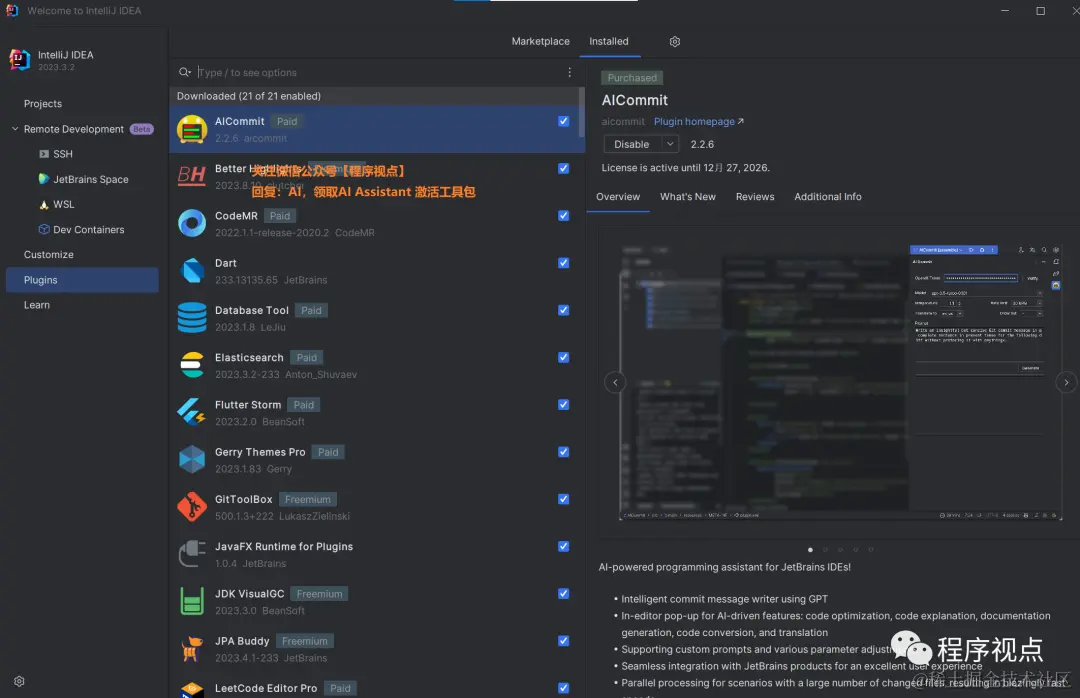Open the Plugin homepage link
Viewport: 1080px width, 698px height.
point(694,121)
